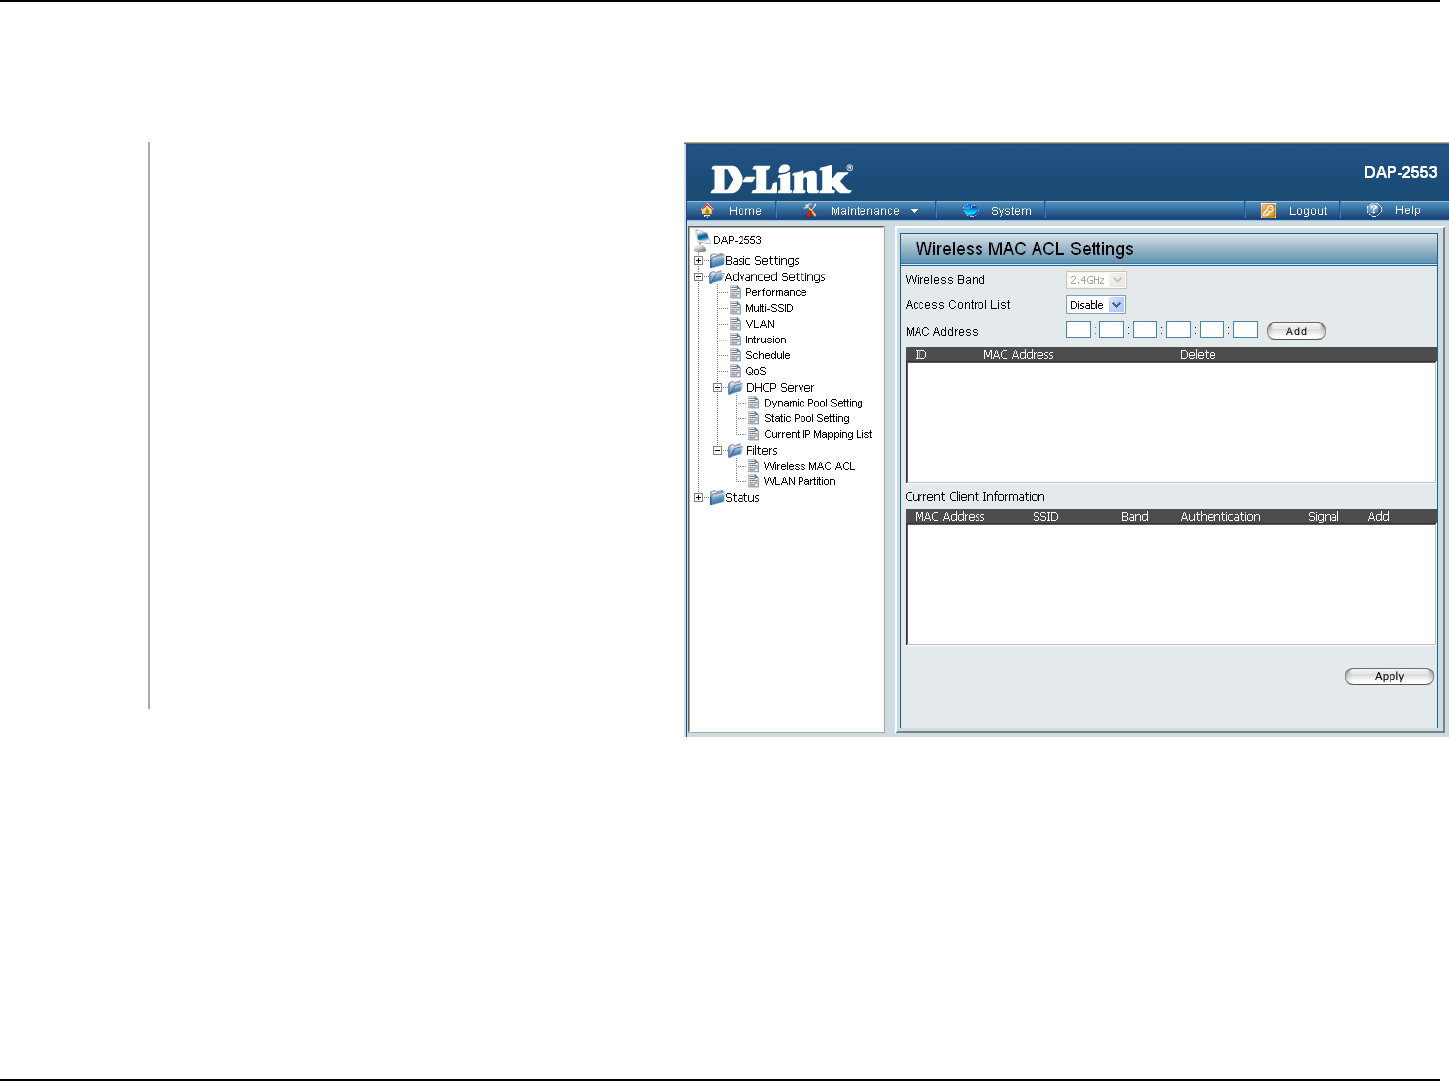Click the Help question mark icon
1449x1081 pixels.
(x=1374, y=210)
